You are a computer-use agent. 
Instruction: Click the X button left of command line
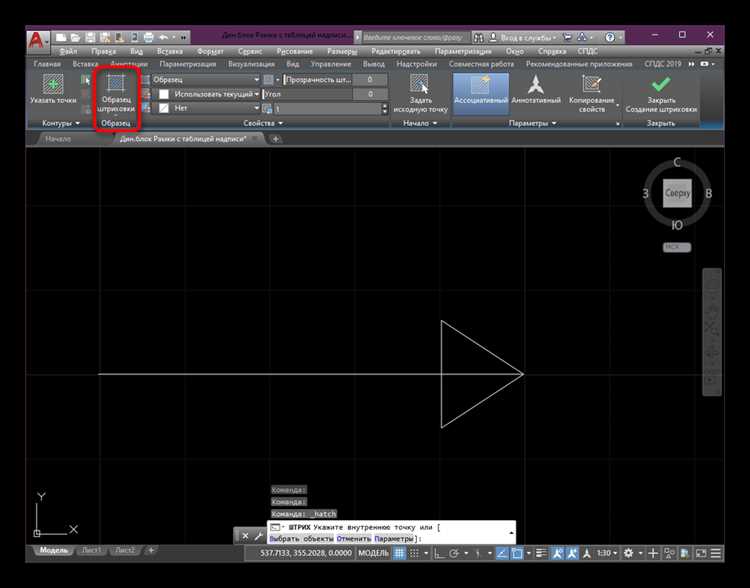pos(245,535)
